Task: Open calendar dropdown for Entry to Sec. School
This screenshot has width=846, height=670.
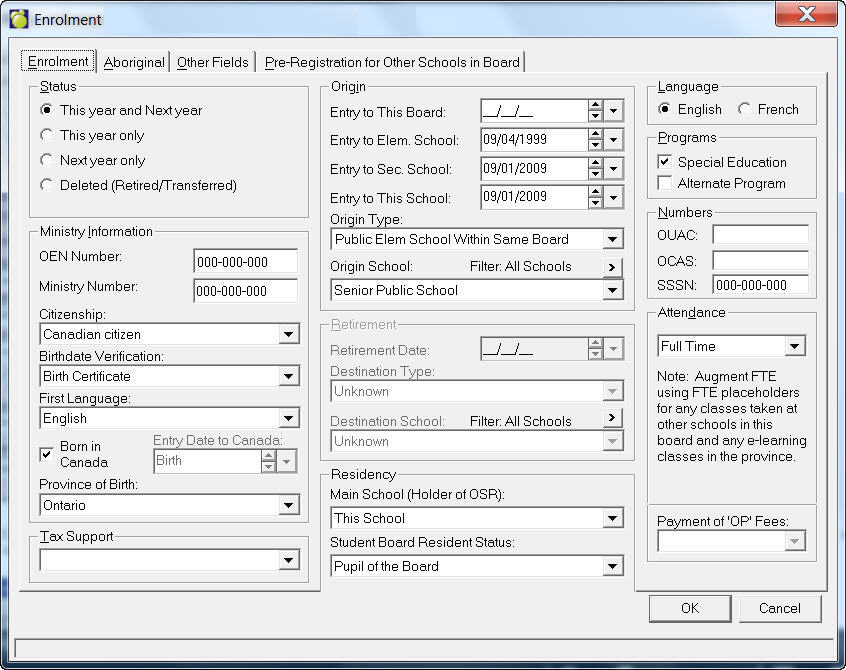Action: tap(614, 169)
